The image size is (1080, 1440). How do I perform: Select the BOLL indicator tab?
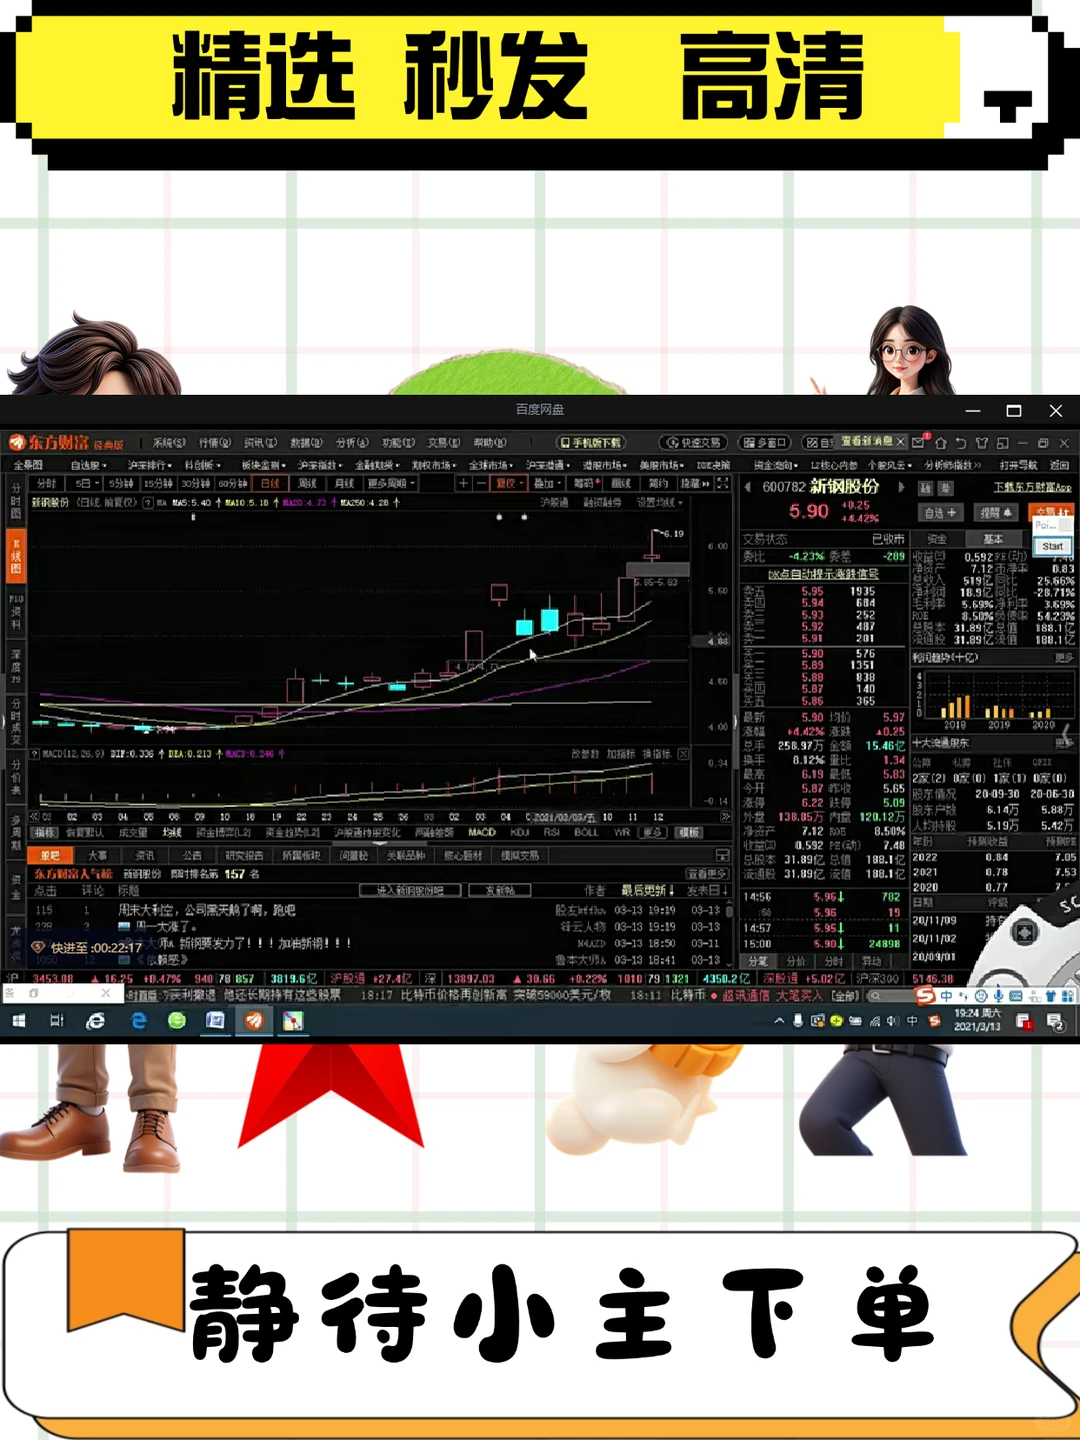pyautogui.click(x=586, y=832)
